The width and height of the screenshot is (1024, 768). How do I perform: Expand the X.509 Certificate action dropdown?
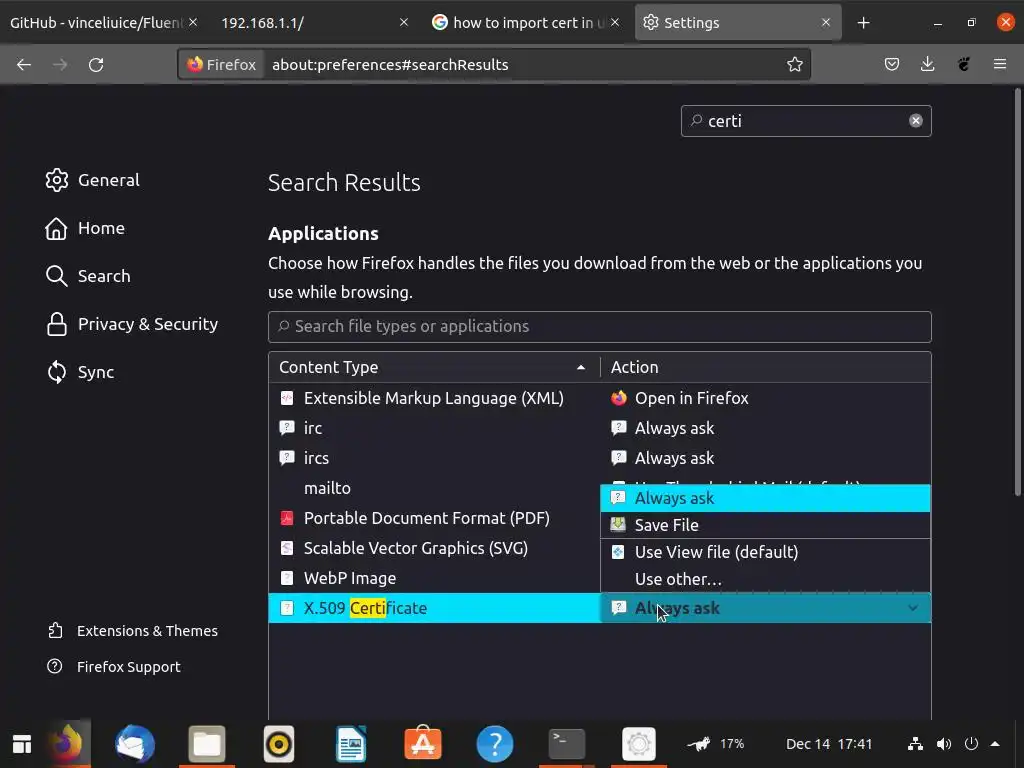click(912, 608)
